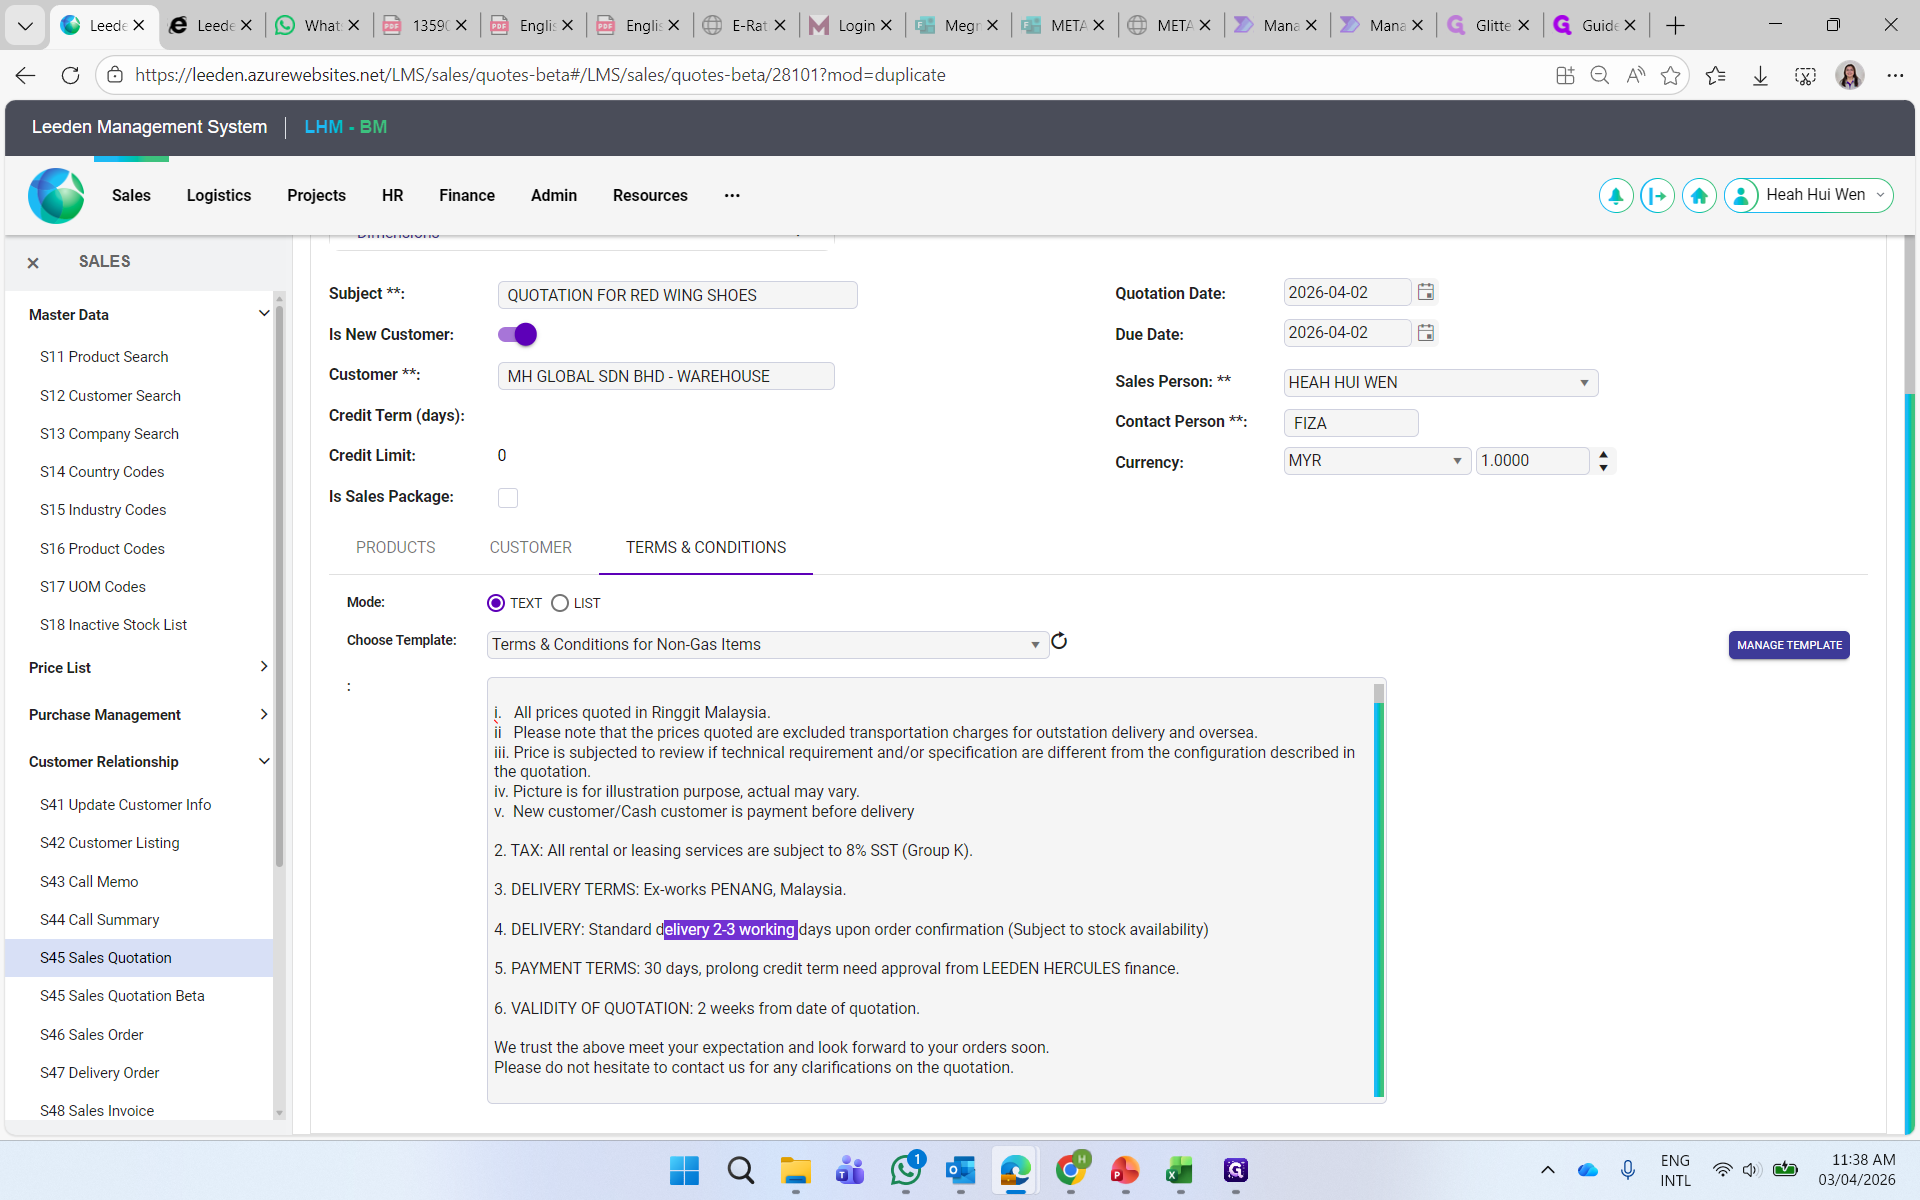
Task: Click the Contact Person field
Action: [1351, 423]
